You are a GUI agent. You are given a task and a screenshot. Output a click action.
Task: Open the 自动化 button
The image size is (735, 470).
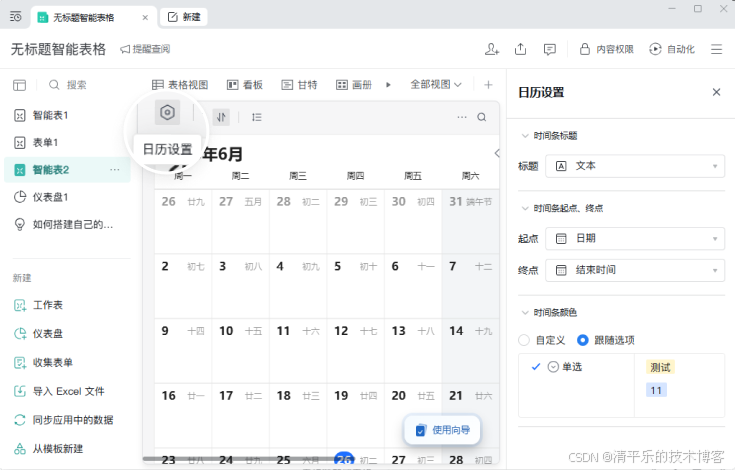[672, 49]
